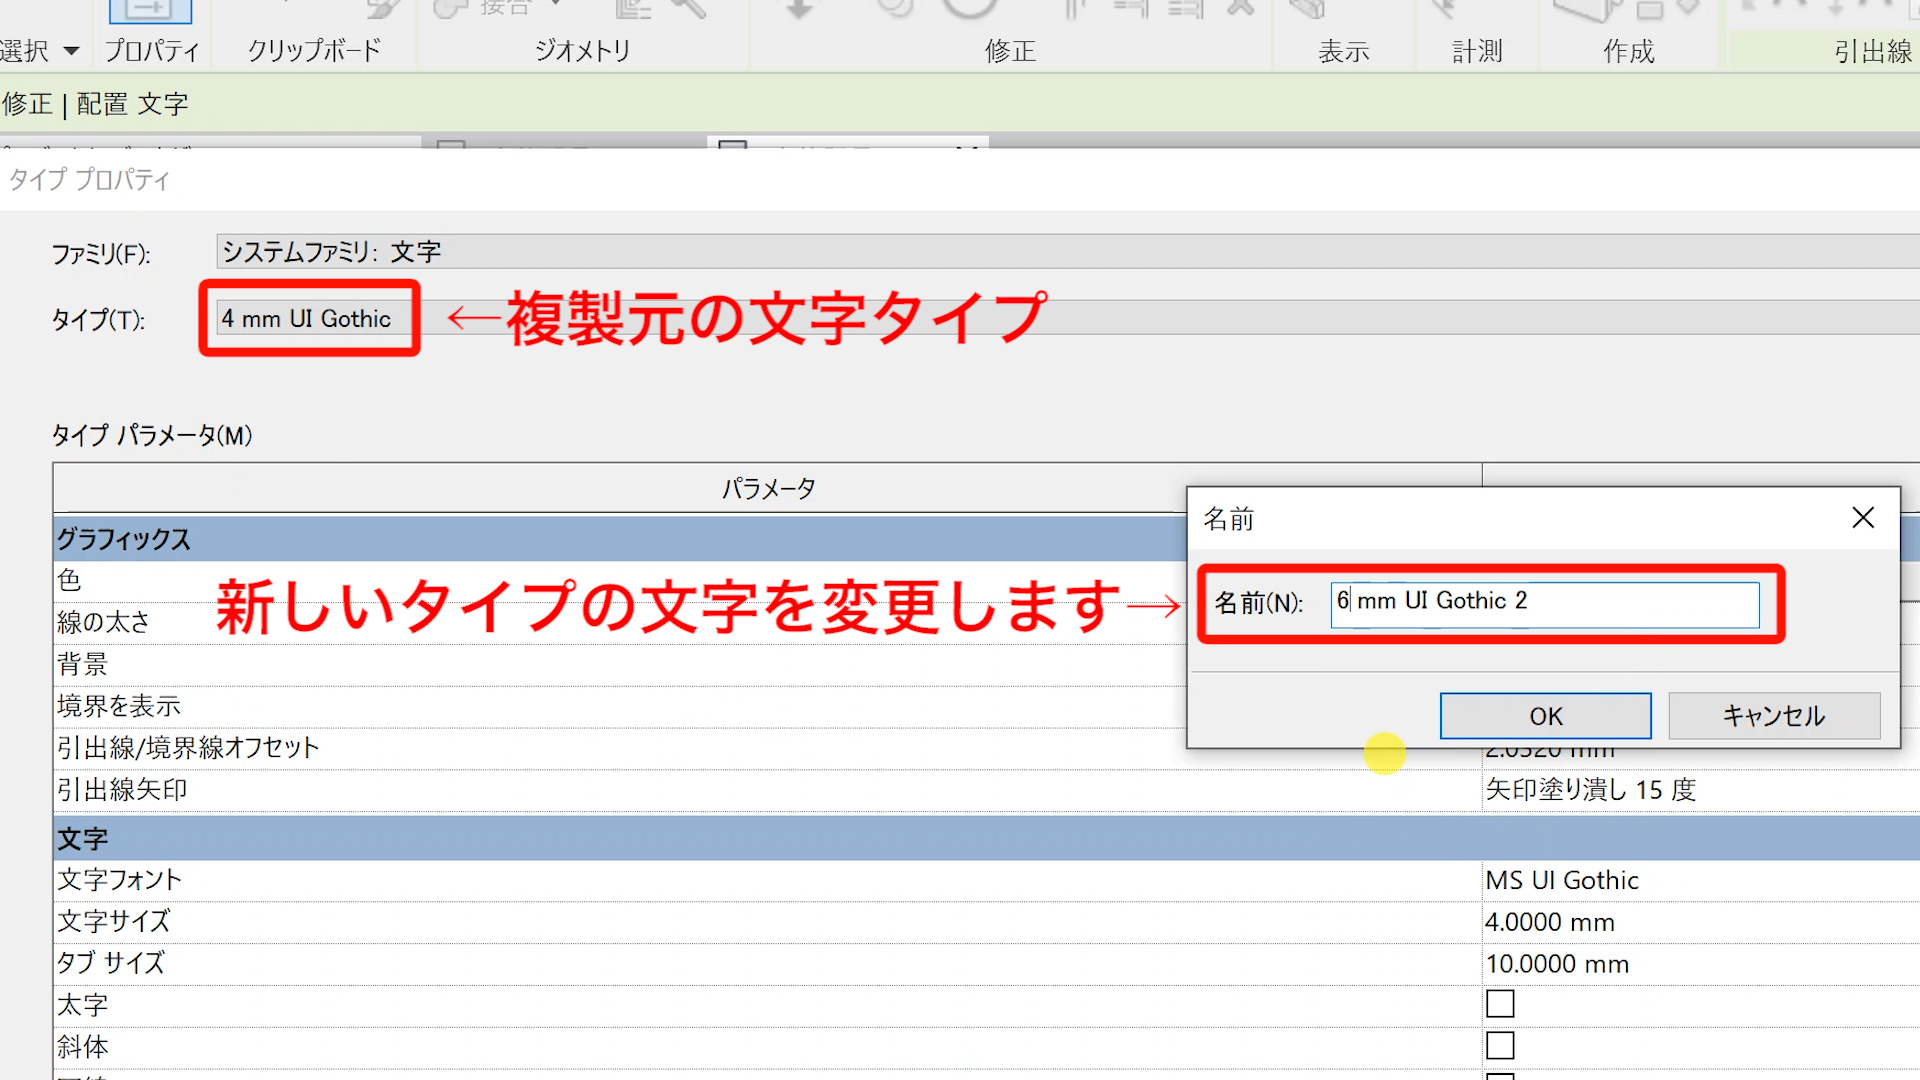Click the 引出線 ribbon panel label

point(1872,51)
